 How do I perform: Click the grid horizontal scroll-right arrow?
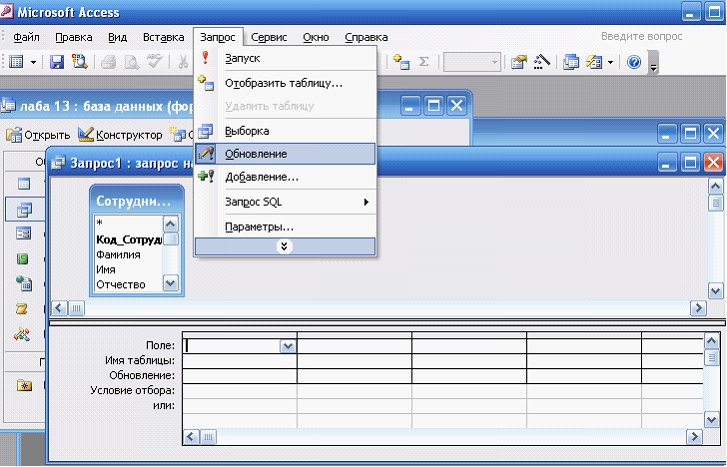click(x=694, y=437)
